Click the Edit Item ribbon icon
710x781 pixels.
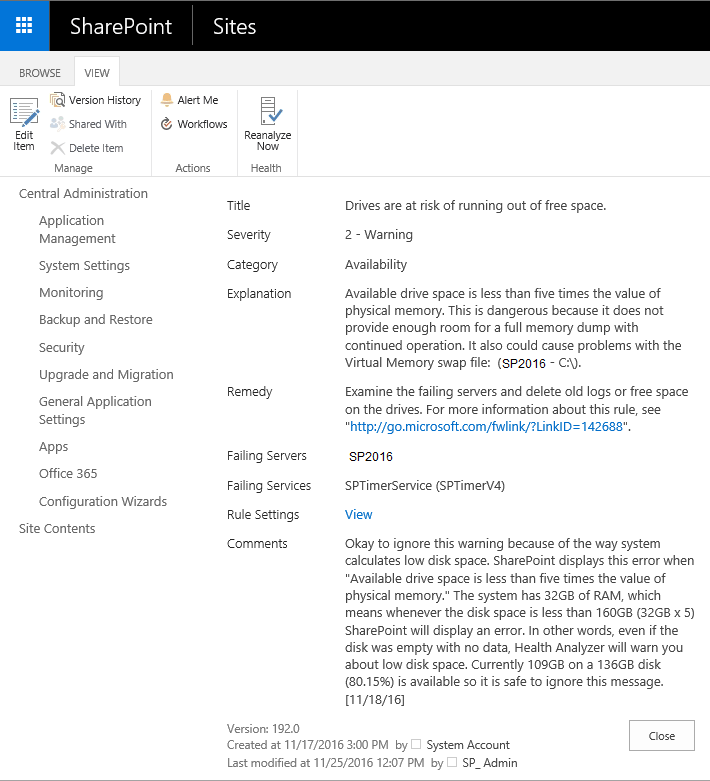click(x=24, y=113)
